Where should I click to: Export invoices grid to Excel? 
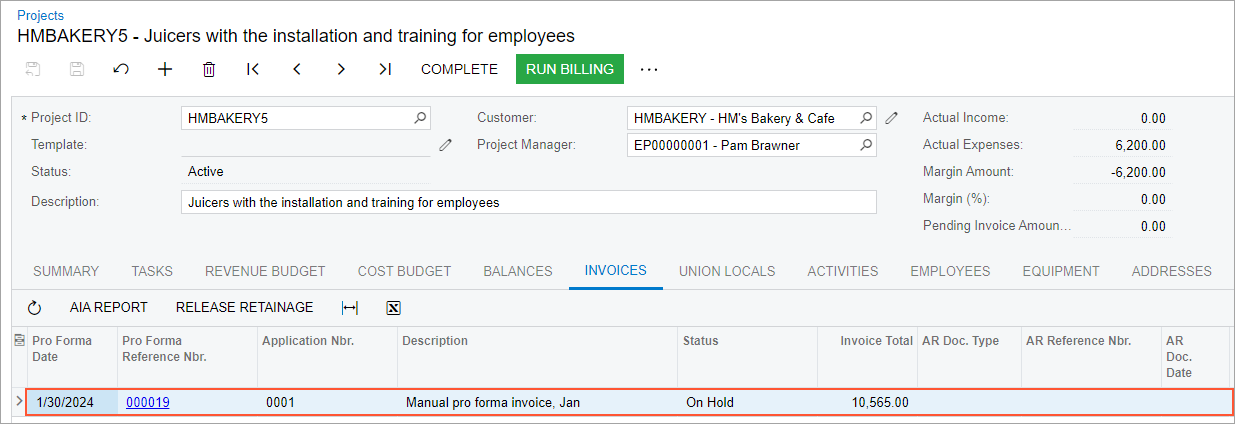(394, 308)
